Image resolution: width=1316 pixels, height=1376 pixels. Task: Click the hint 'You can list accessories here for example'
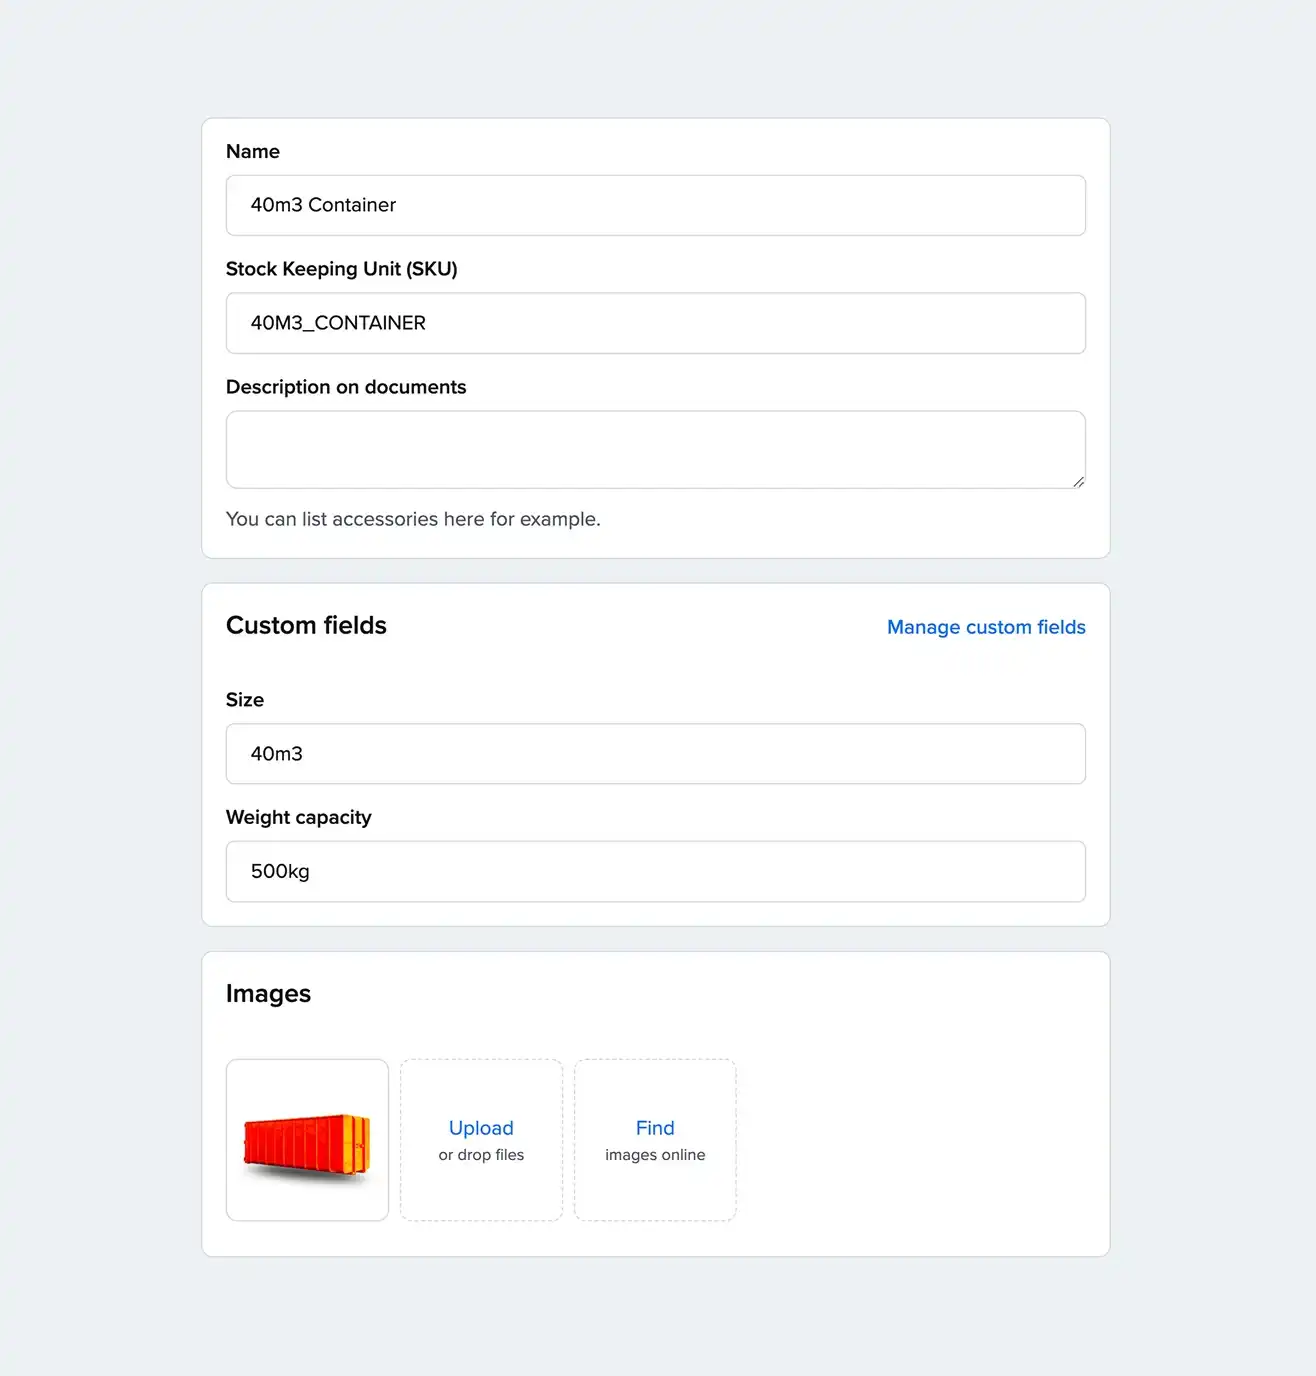click(x=413, y=519)
